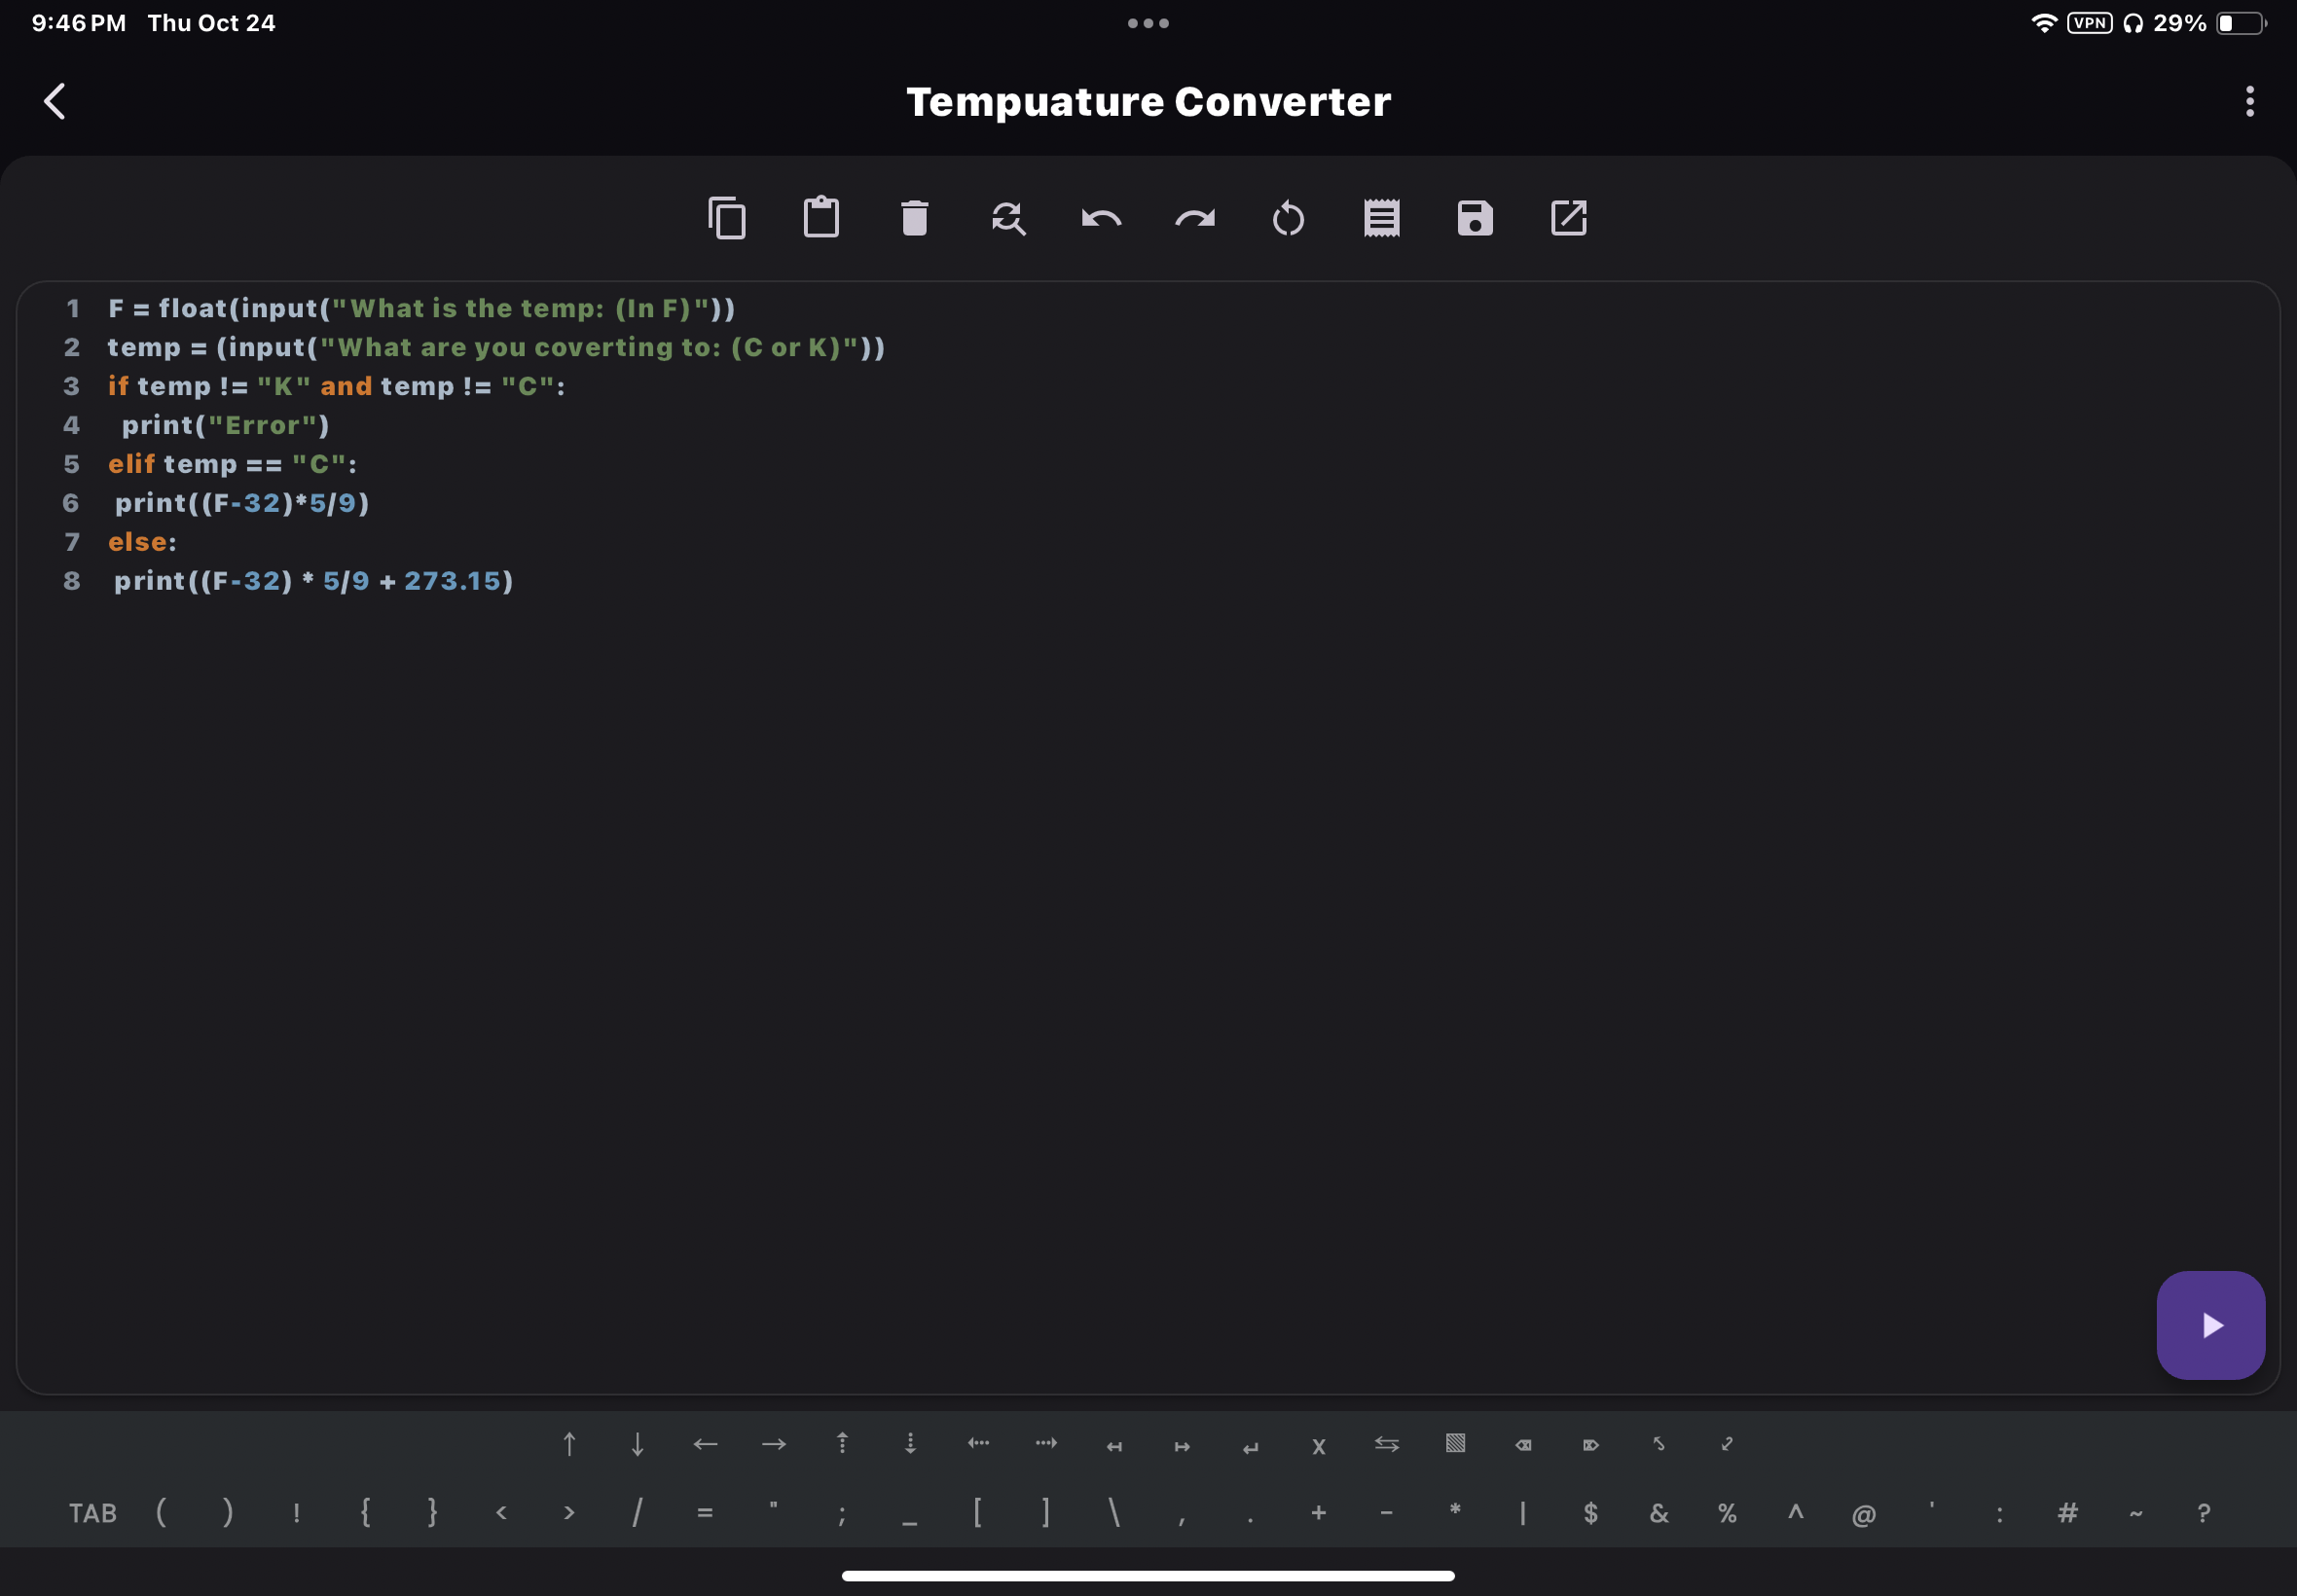
Task: Undo the last edit
Action: 1101,218
